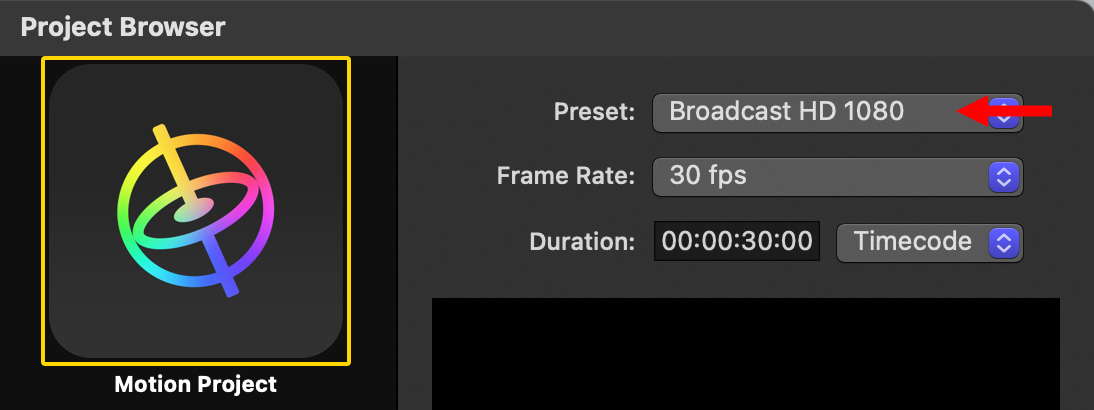The image size is (1094, 410).
Task: Click the Timecode blue chevron arrows
Action: coord(1003,241)
